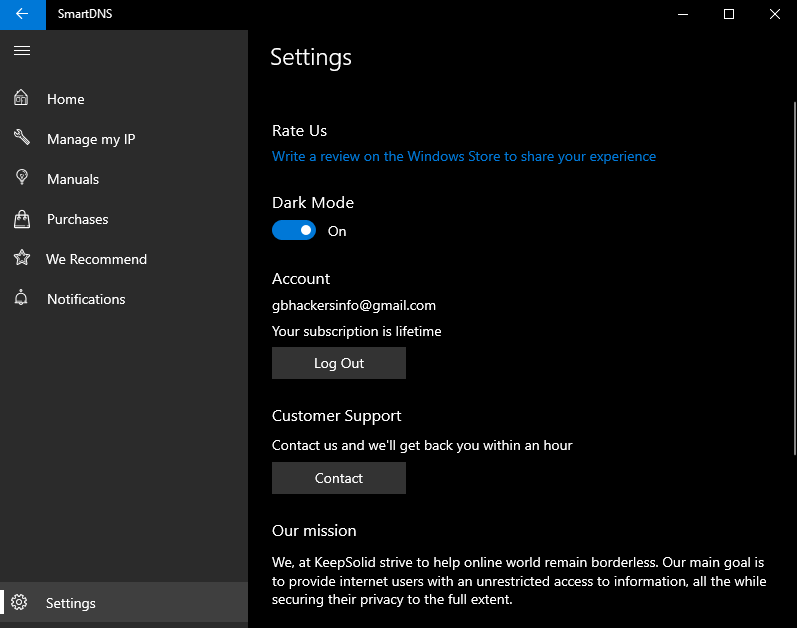Click the Manuals lightbulb icon
Image resolution: width=797 pixels, height=628 pixels.
(x=21, y=177)
